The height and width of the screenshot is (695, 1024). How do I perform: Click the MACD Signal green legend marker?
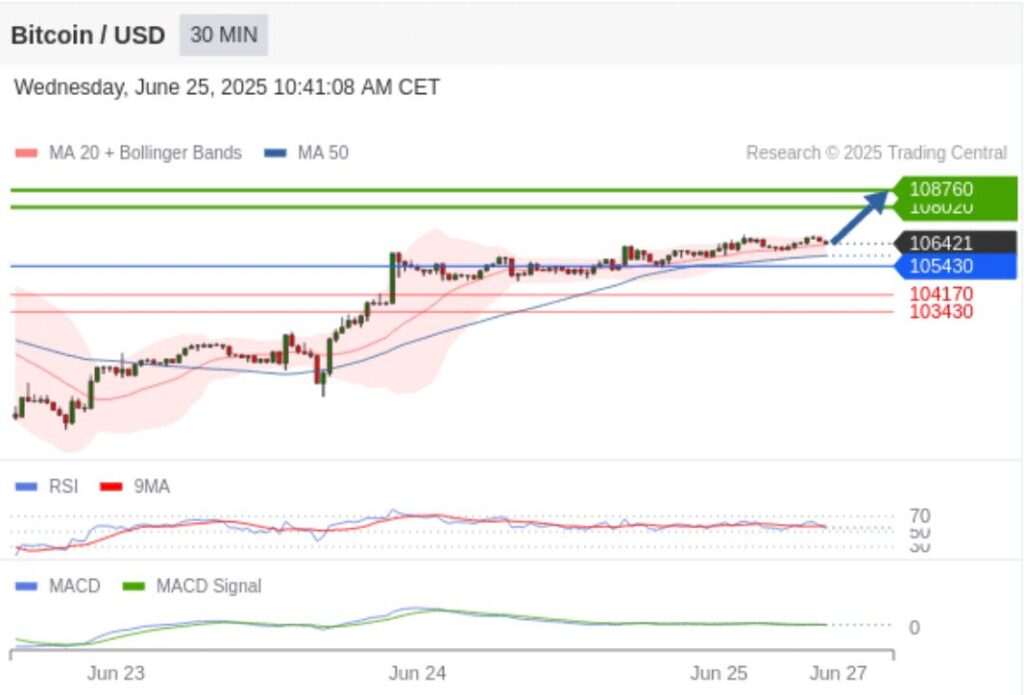click(134, 586)
